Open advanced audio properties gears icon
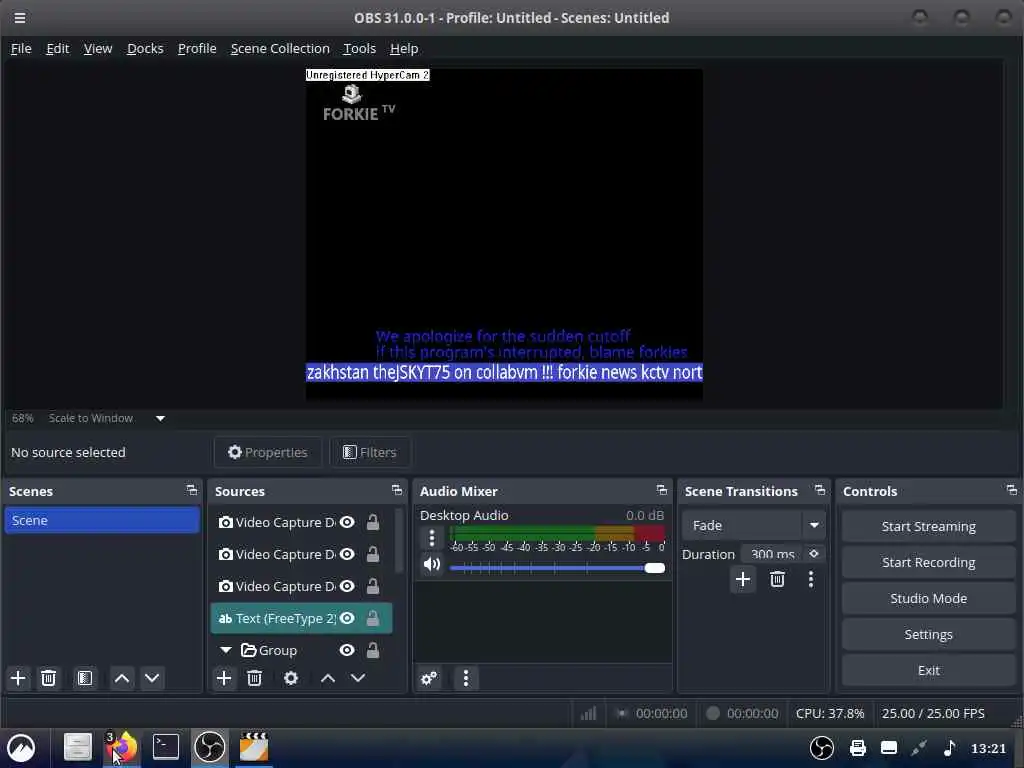The height and width of the screenshot is (768, 1024). pos(429,678)
